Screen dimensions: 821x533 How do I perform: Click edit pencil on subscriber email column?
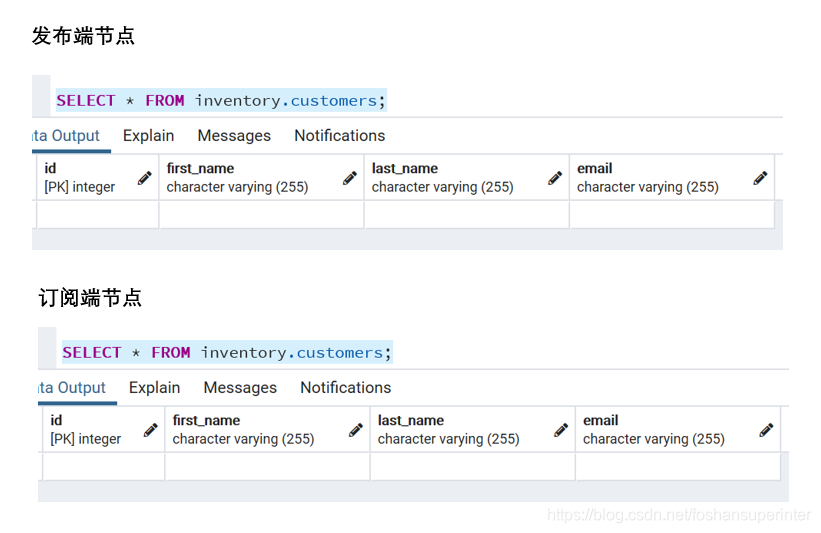(x=766, y=430)
